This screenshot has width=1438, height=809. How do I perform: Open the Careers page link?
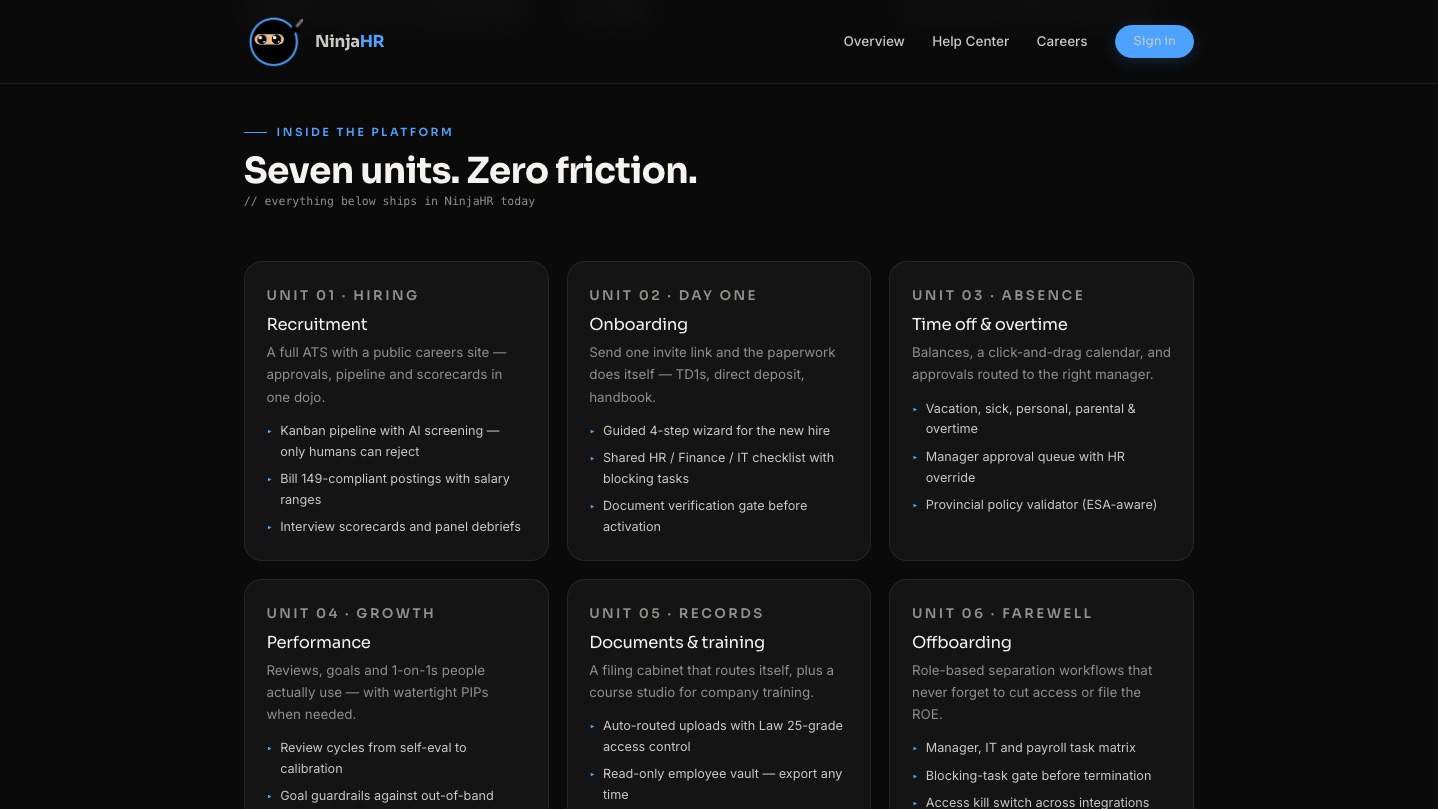(x=1062, y=42)
